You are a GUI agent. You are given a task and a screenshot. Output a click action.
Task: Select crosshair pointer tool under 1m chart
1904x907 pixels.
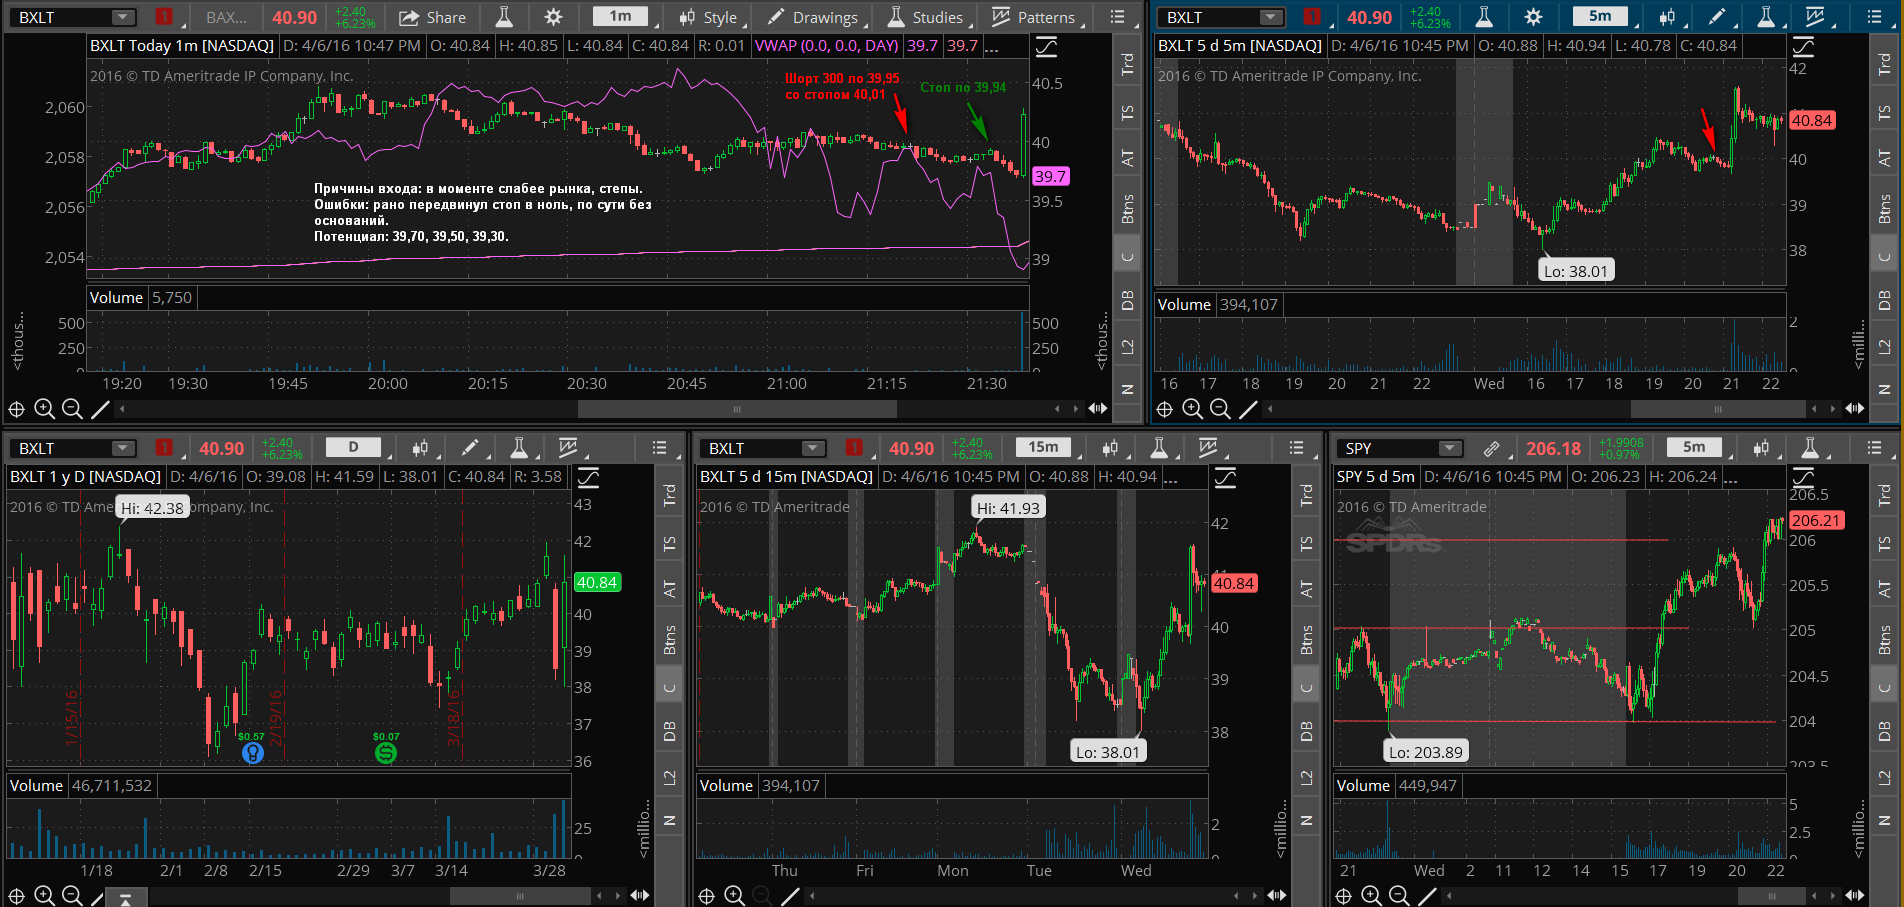[17, 408]
